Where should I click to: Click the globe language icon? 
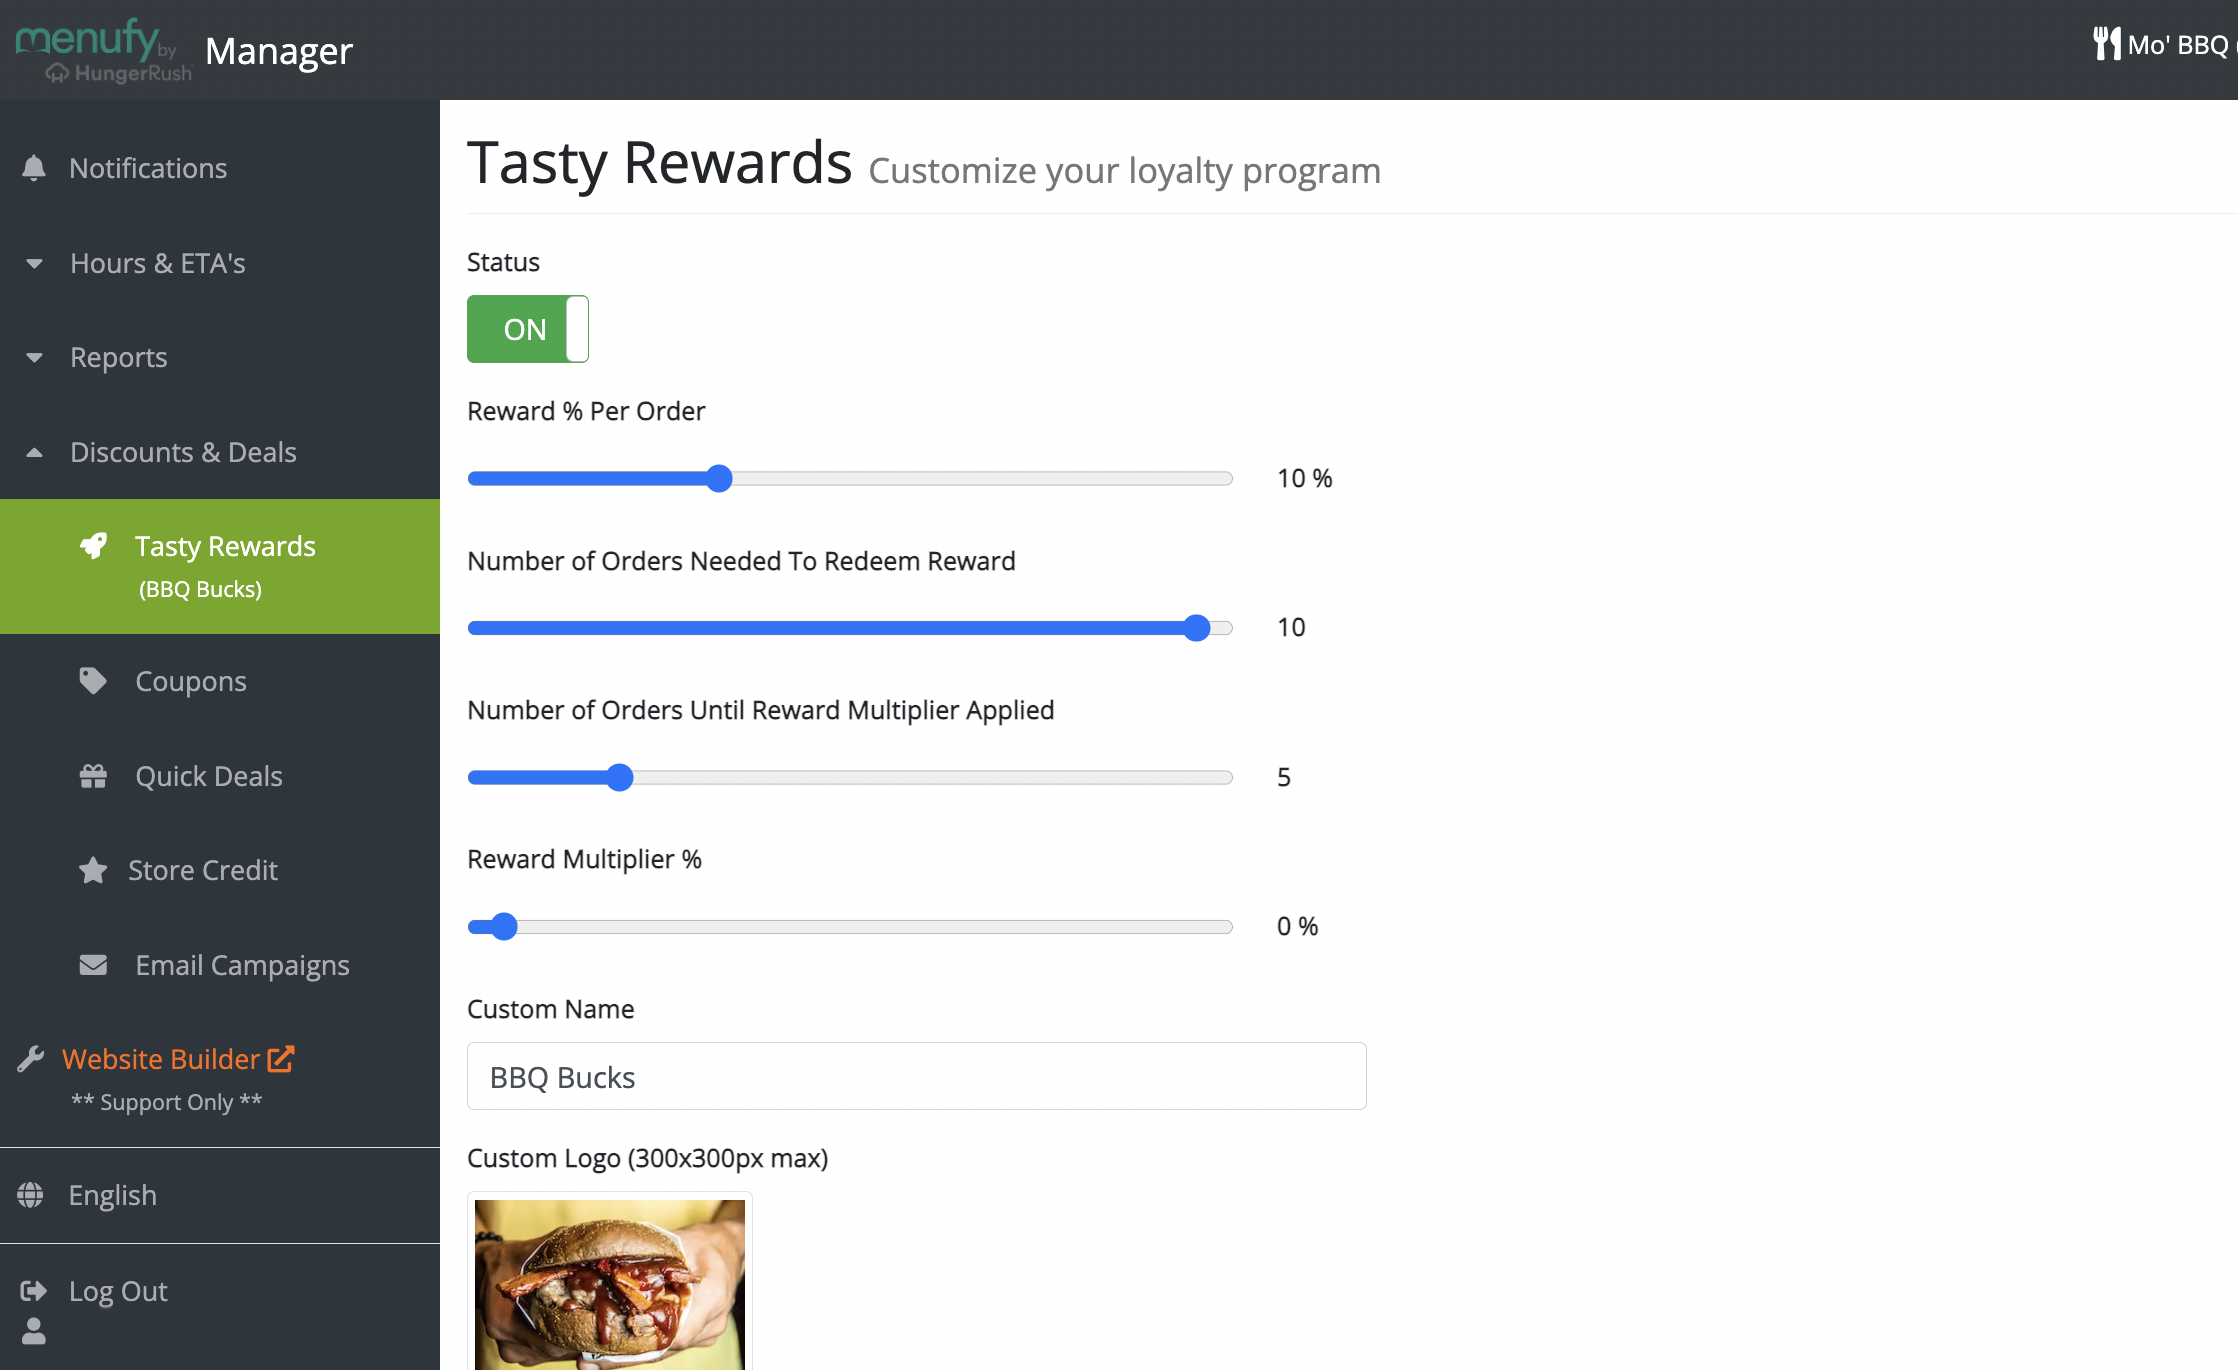(31, 1195)
